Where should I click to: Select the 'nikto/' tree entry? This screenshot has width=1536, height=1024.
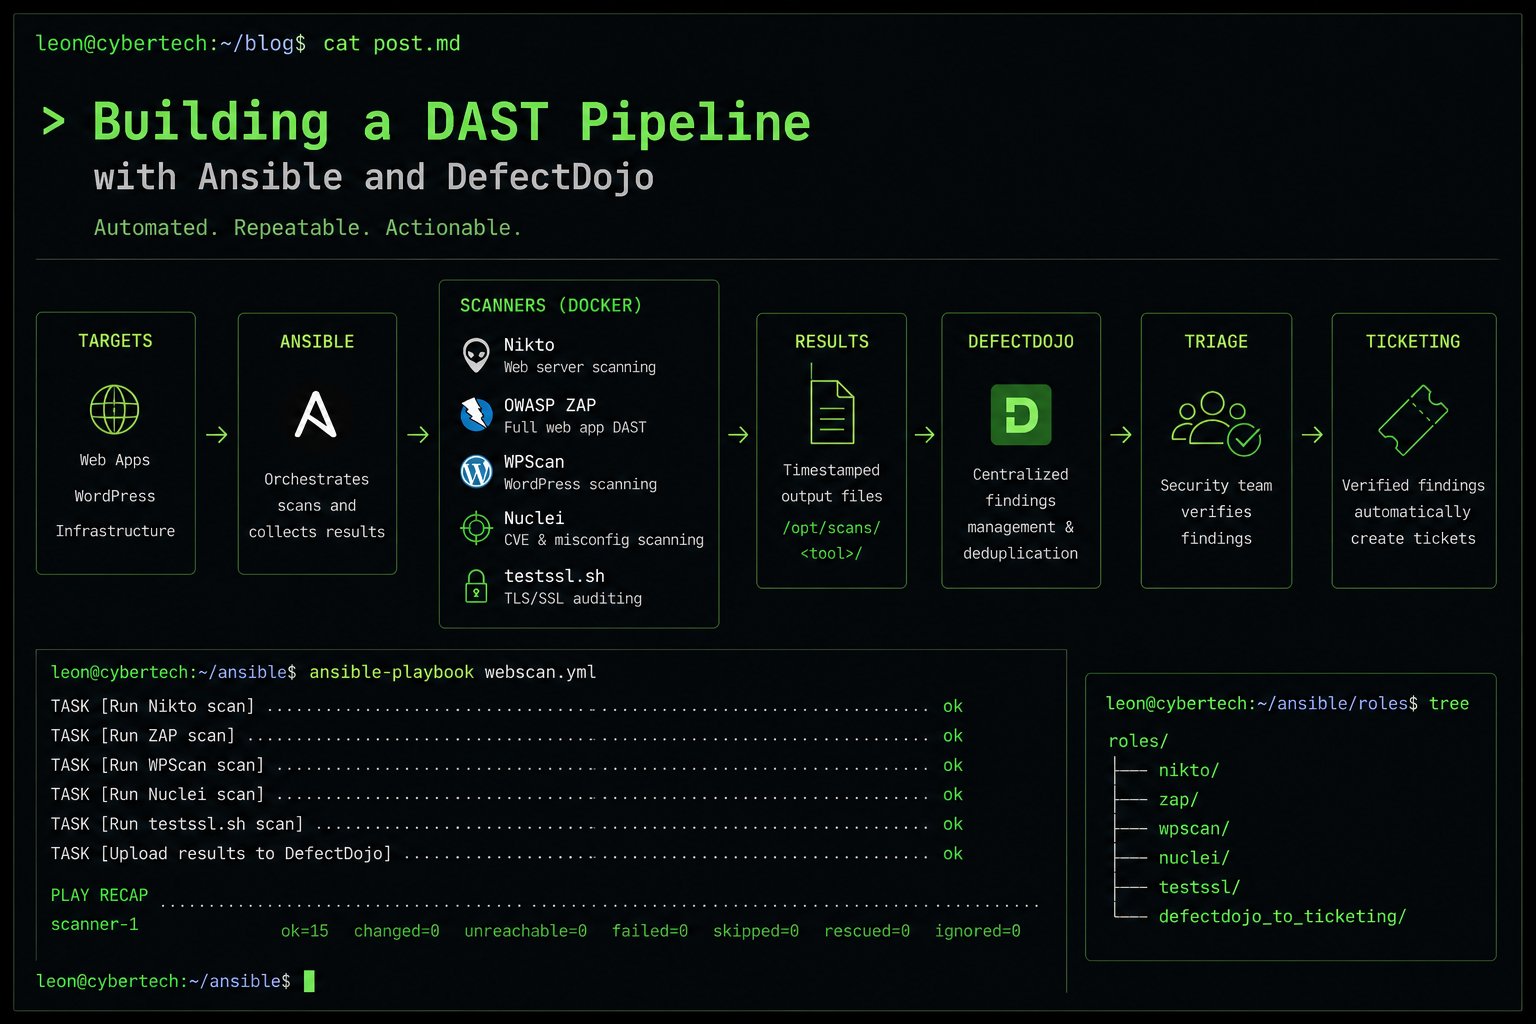pos(1189,770)
